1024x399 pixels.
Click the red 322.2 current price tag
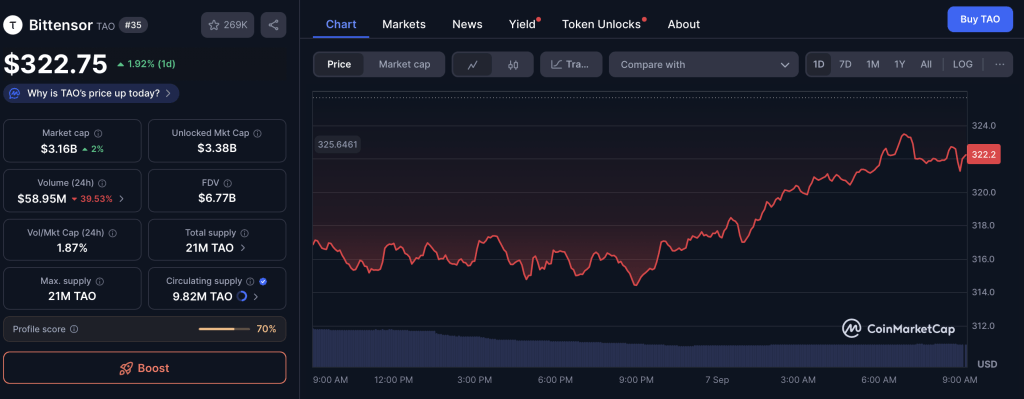tap(983, 155)
